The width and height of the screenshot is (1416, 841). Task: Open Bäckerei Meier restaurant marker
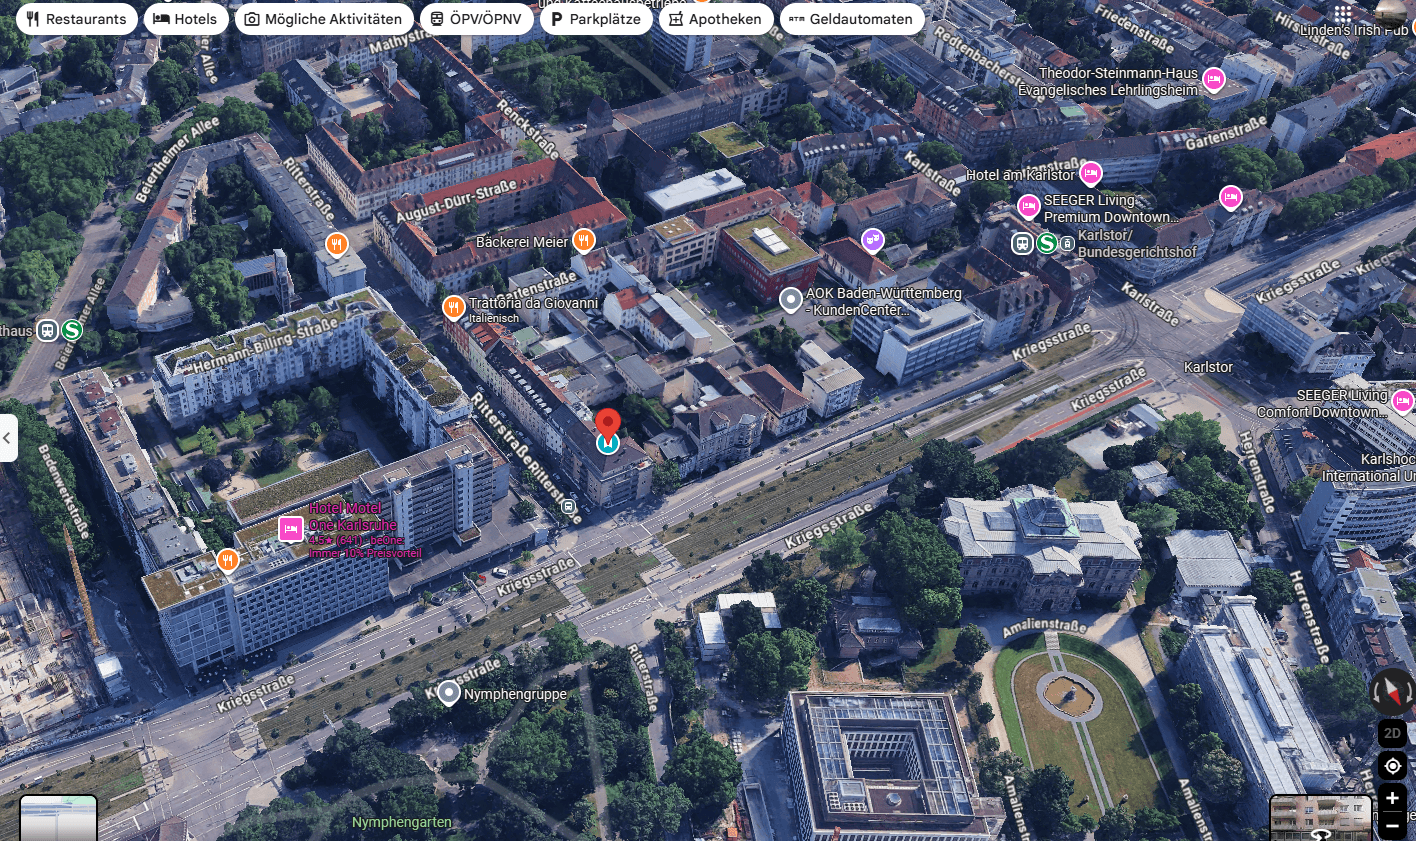[x=584, y=241]
